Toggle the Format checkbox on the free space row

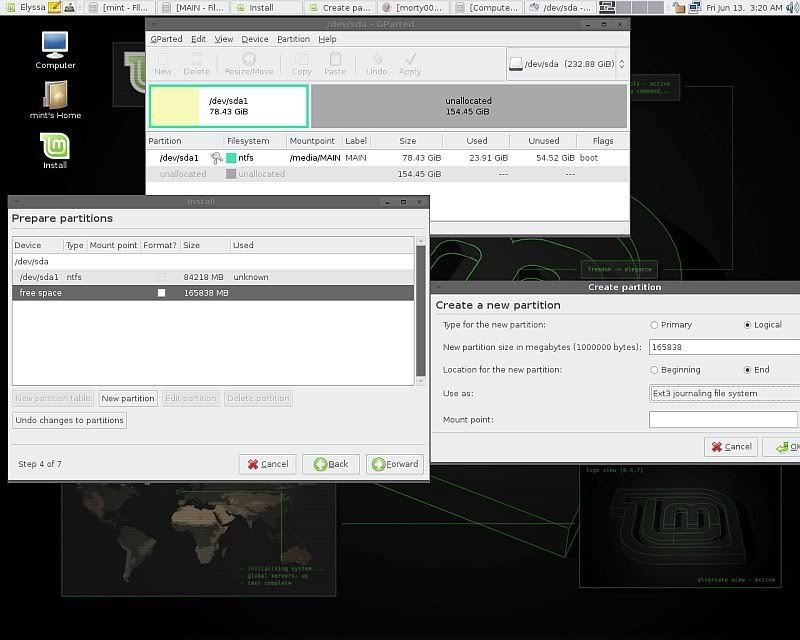[161, 293]
